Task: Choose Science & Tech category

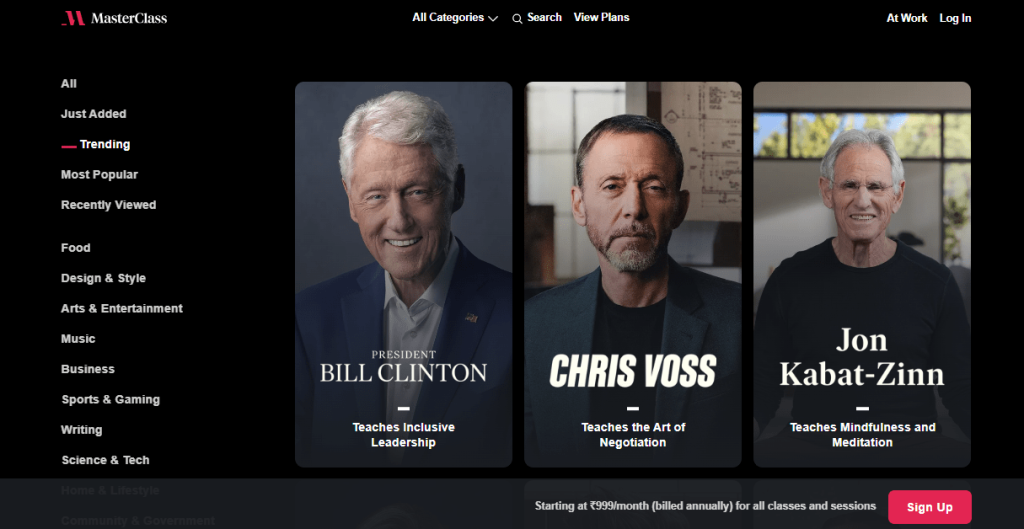Action: pos(105,460)
